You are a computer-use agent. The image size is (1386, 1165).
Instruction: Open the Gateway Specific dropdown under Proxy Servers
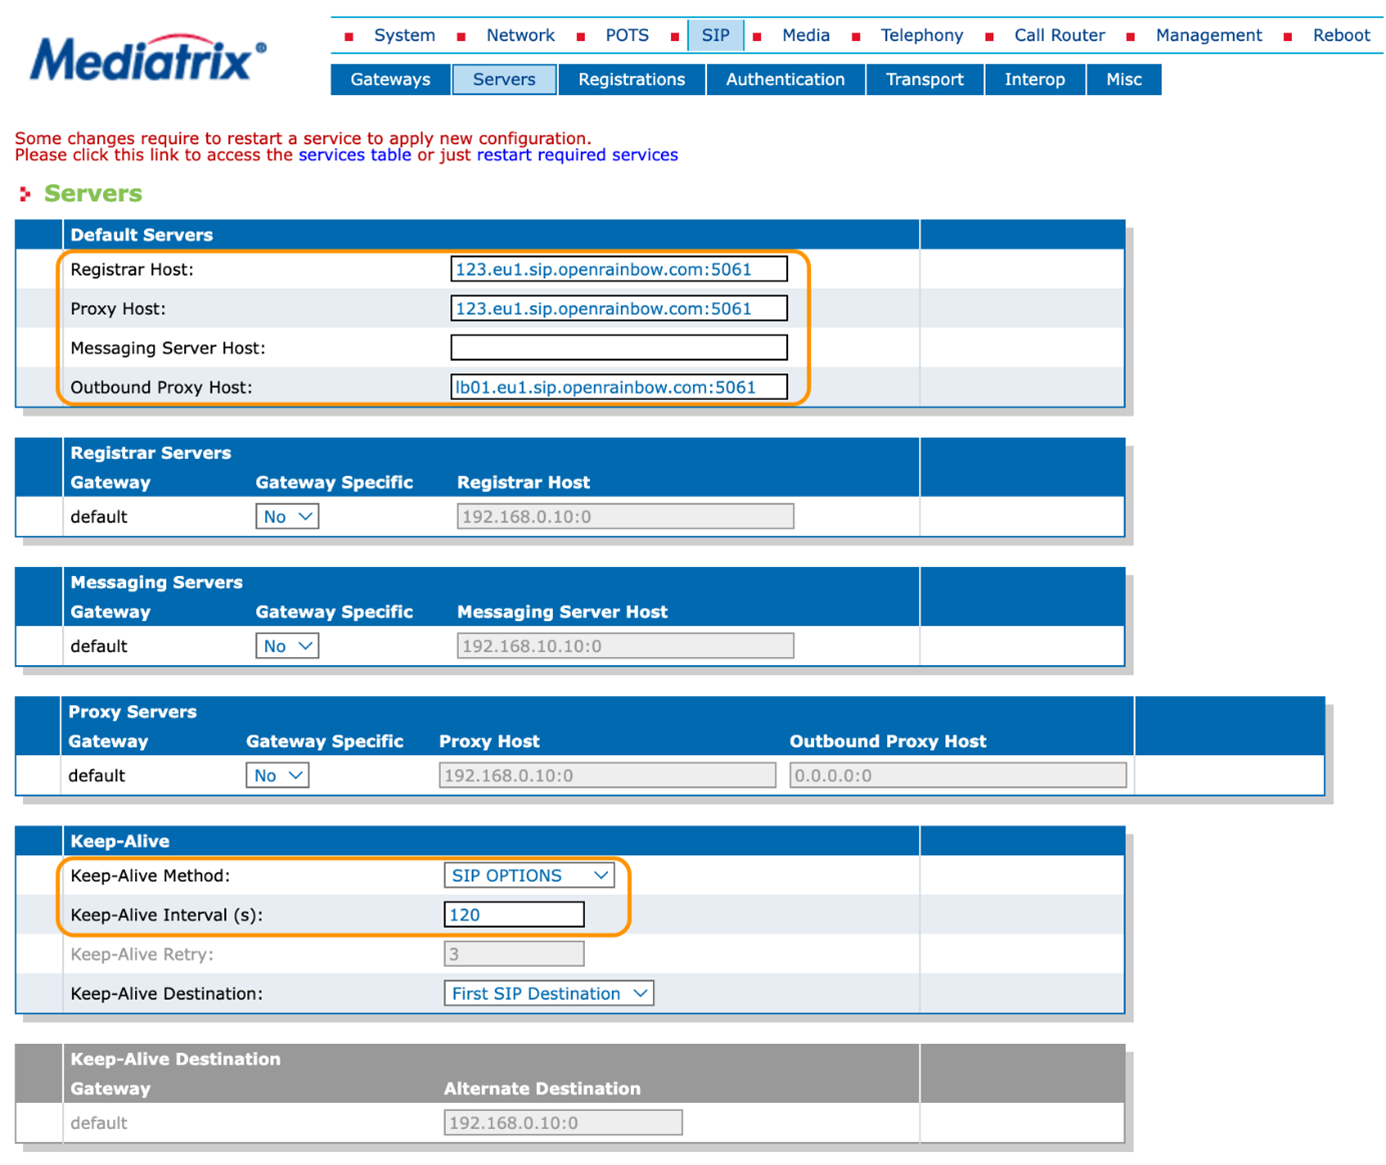(x=277, y=776)
